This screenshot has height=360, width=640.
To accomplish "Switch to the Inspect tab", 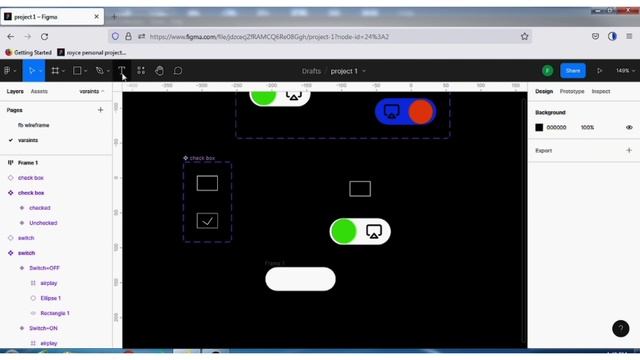I will coord(601,91).
